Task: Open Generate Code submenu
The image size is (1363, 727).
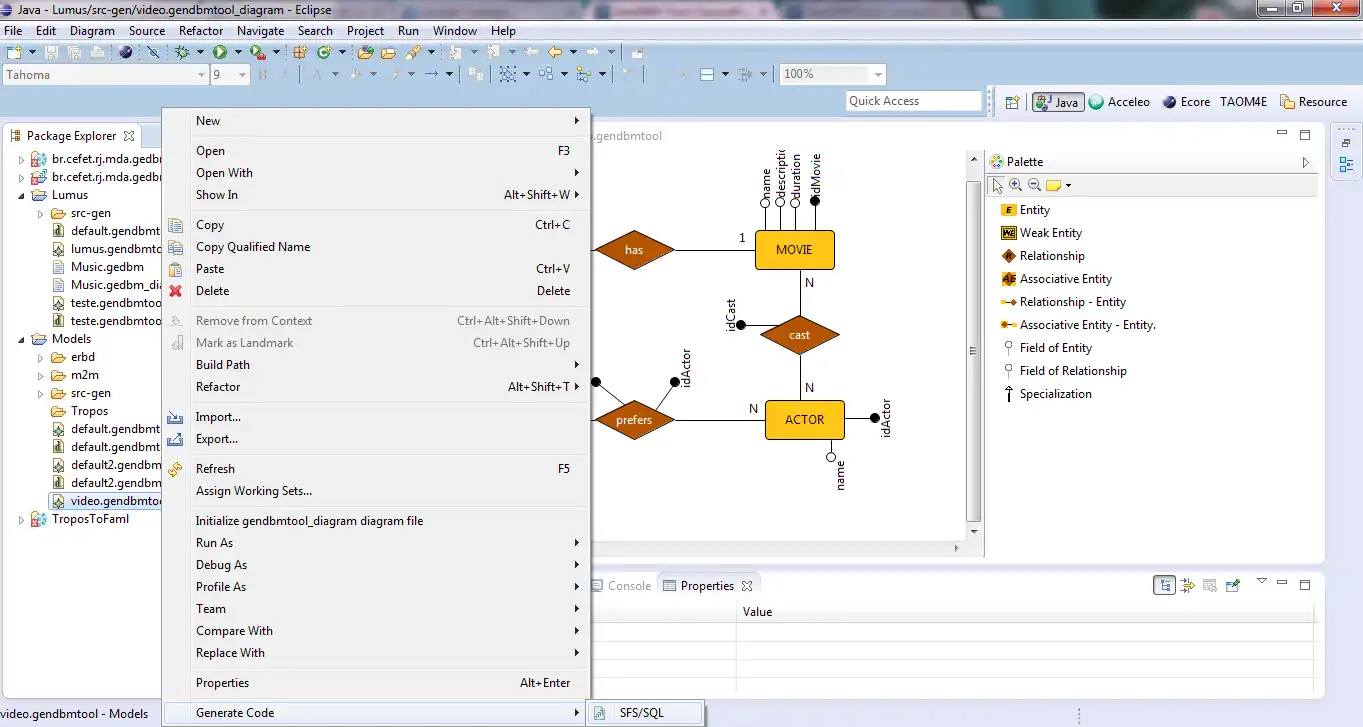Action: coord(377,713)
